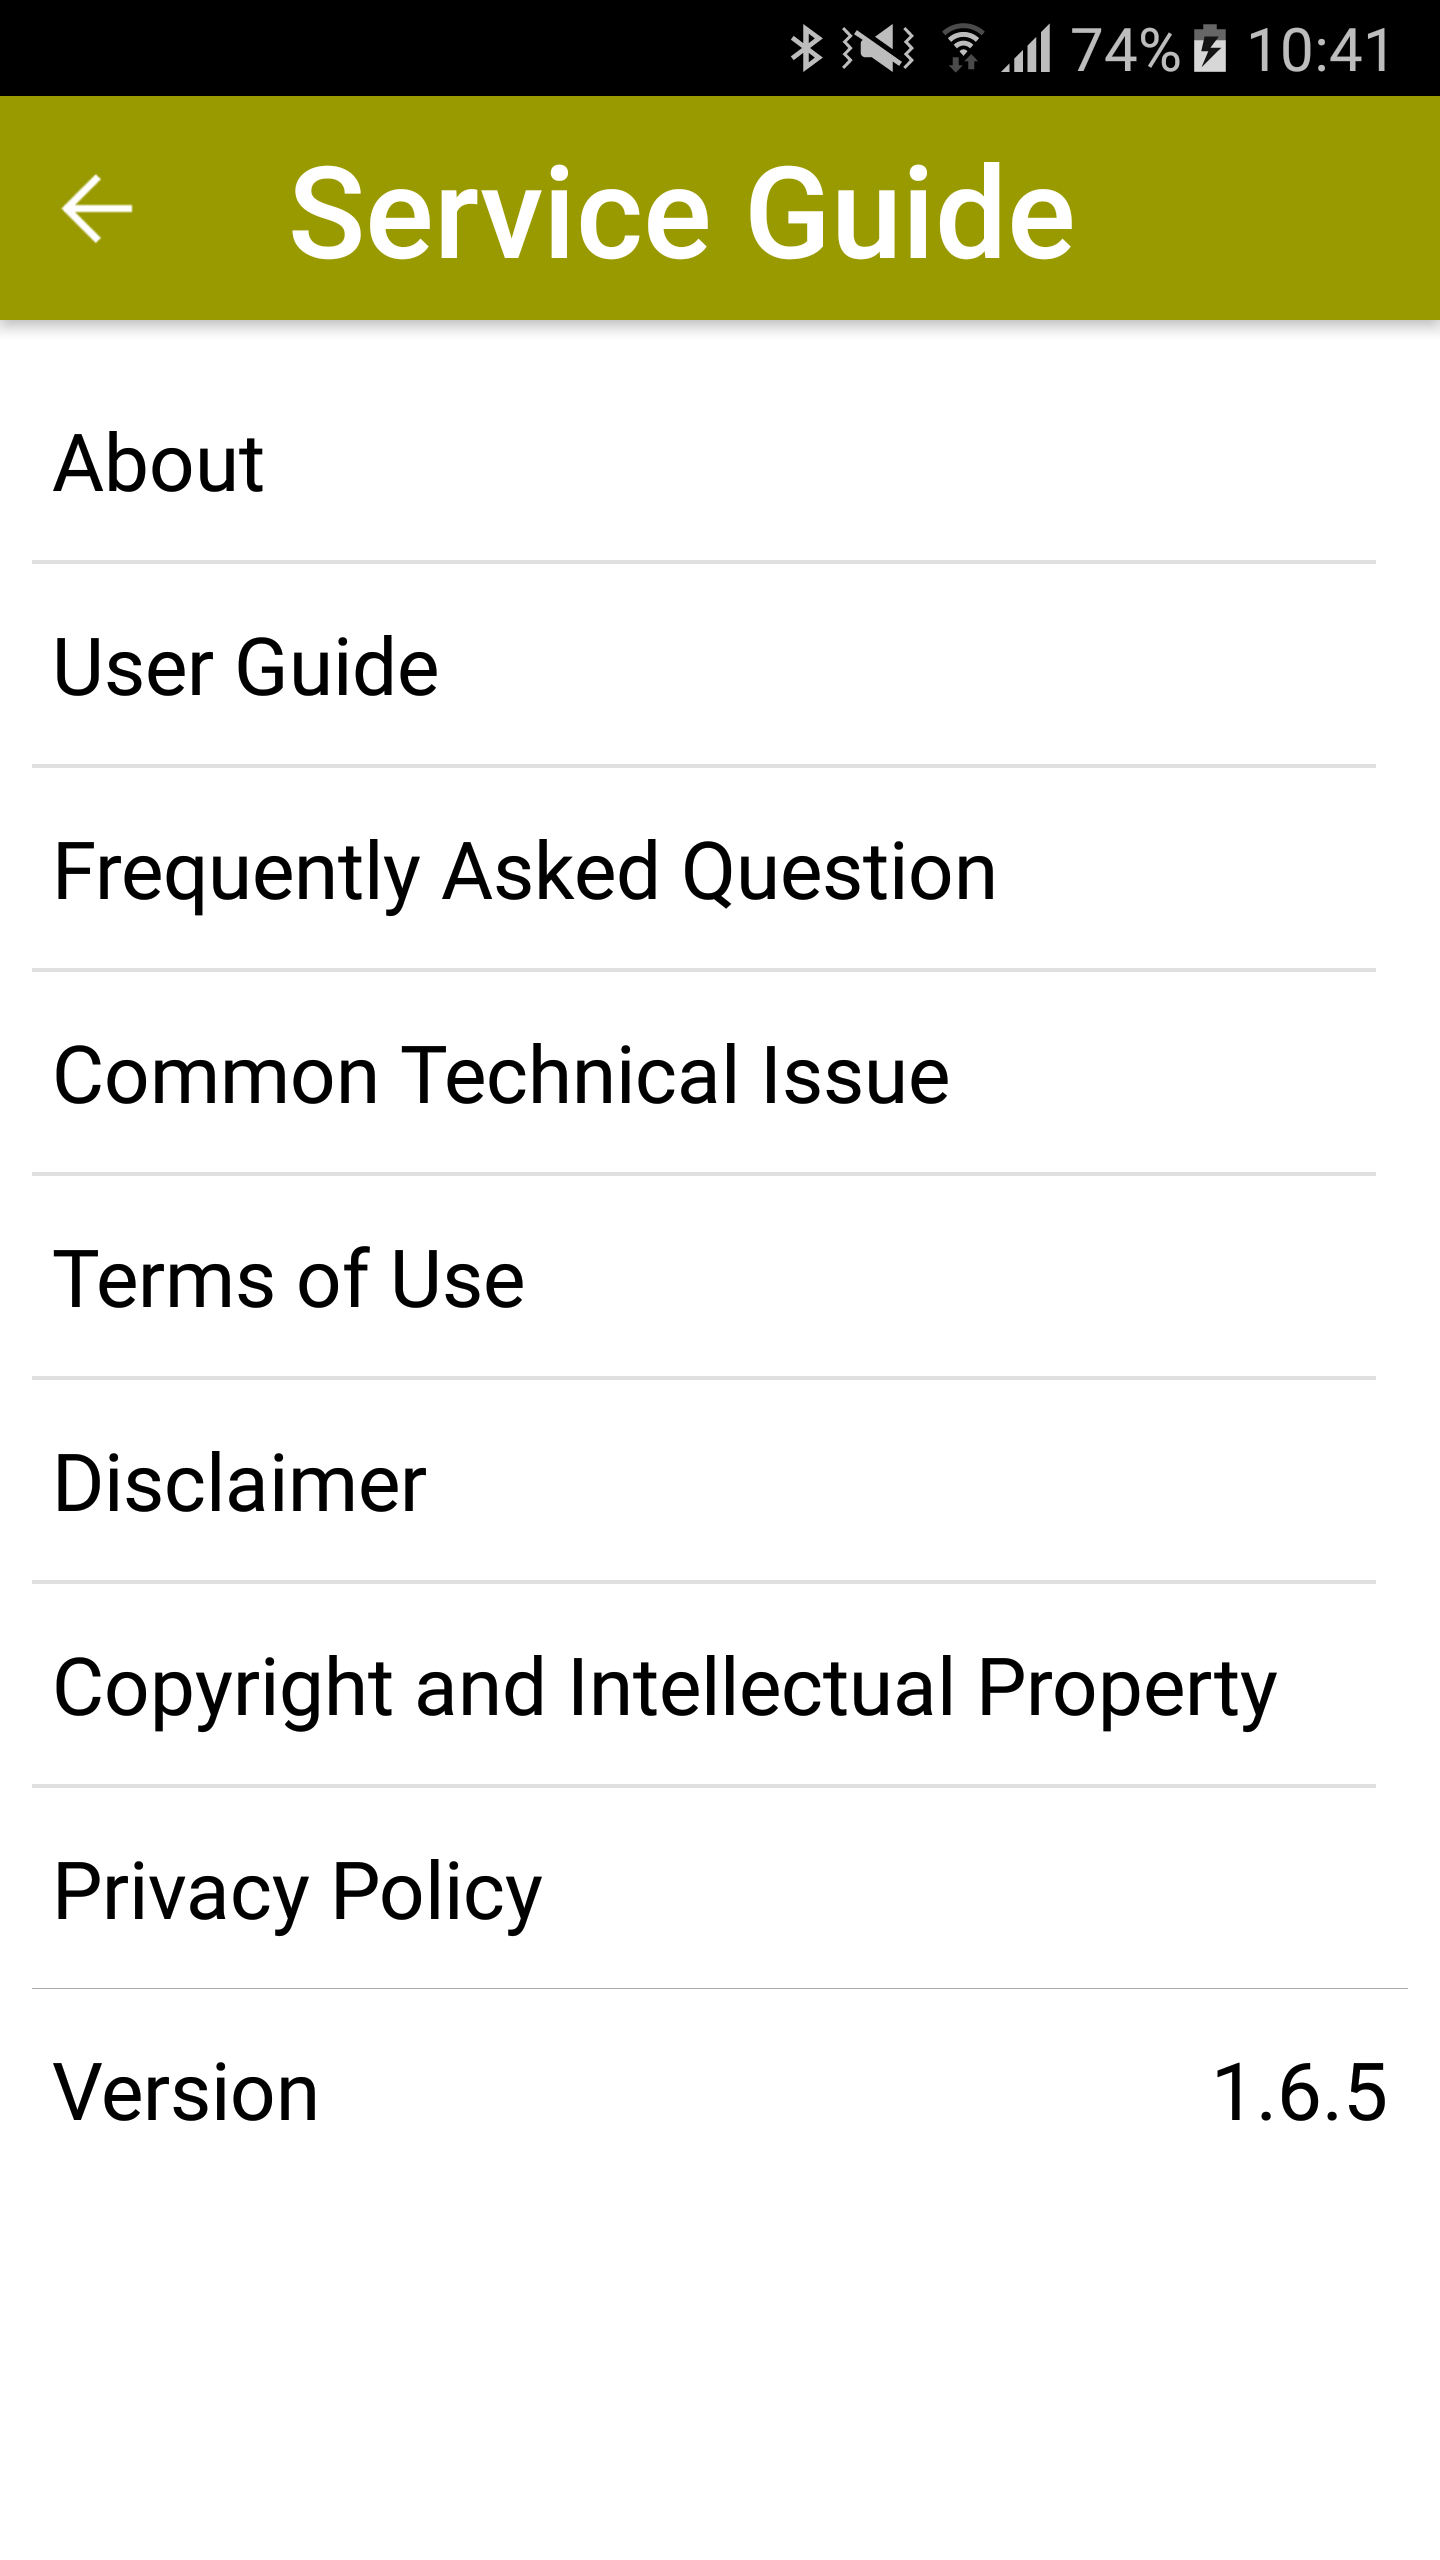Image resolution: width=1440 pixels, height=2560 pixels.
Task: Open the User Guide
Action: coord(246,667)
